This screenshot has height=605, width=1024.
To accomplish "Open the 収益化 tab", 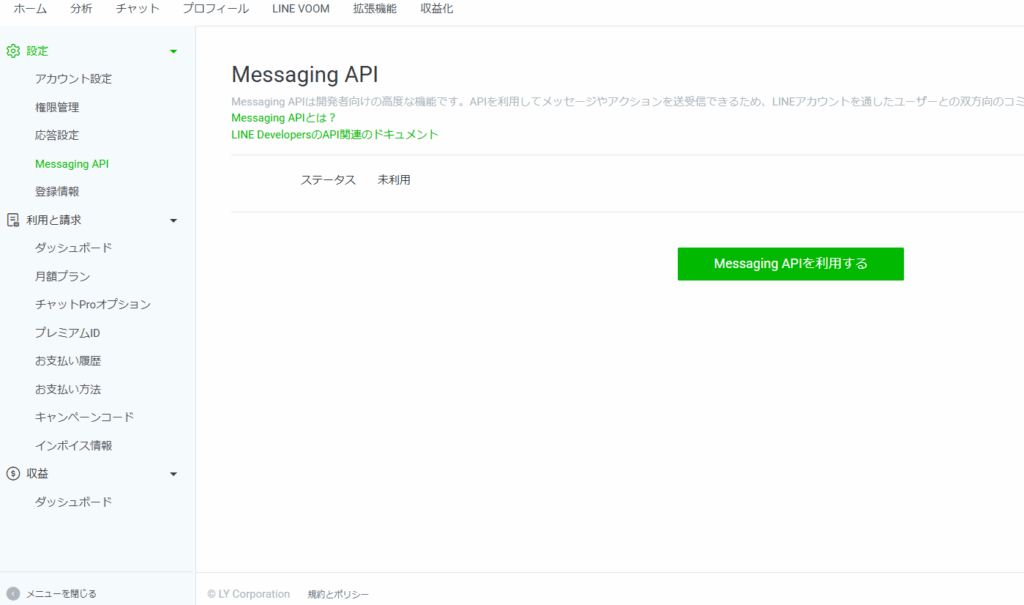I will tap(437, 8).
